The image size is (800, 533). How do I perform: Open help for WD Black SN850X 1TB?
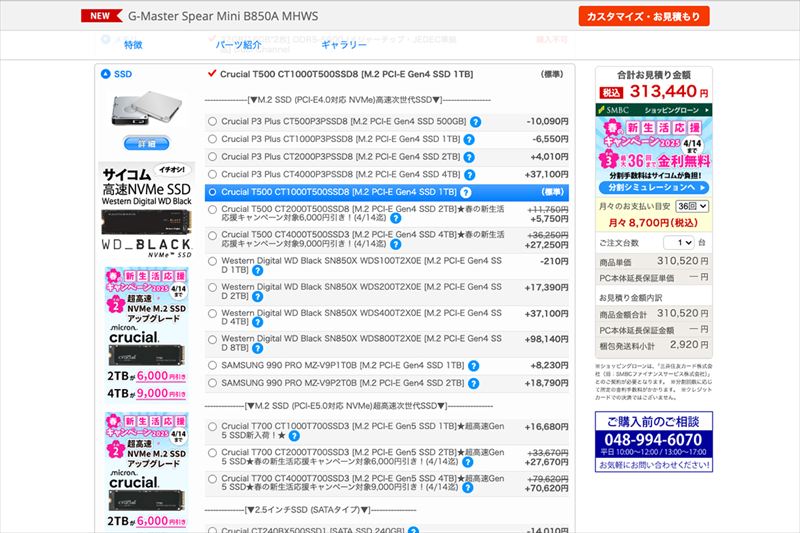coord(258,270)
